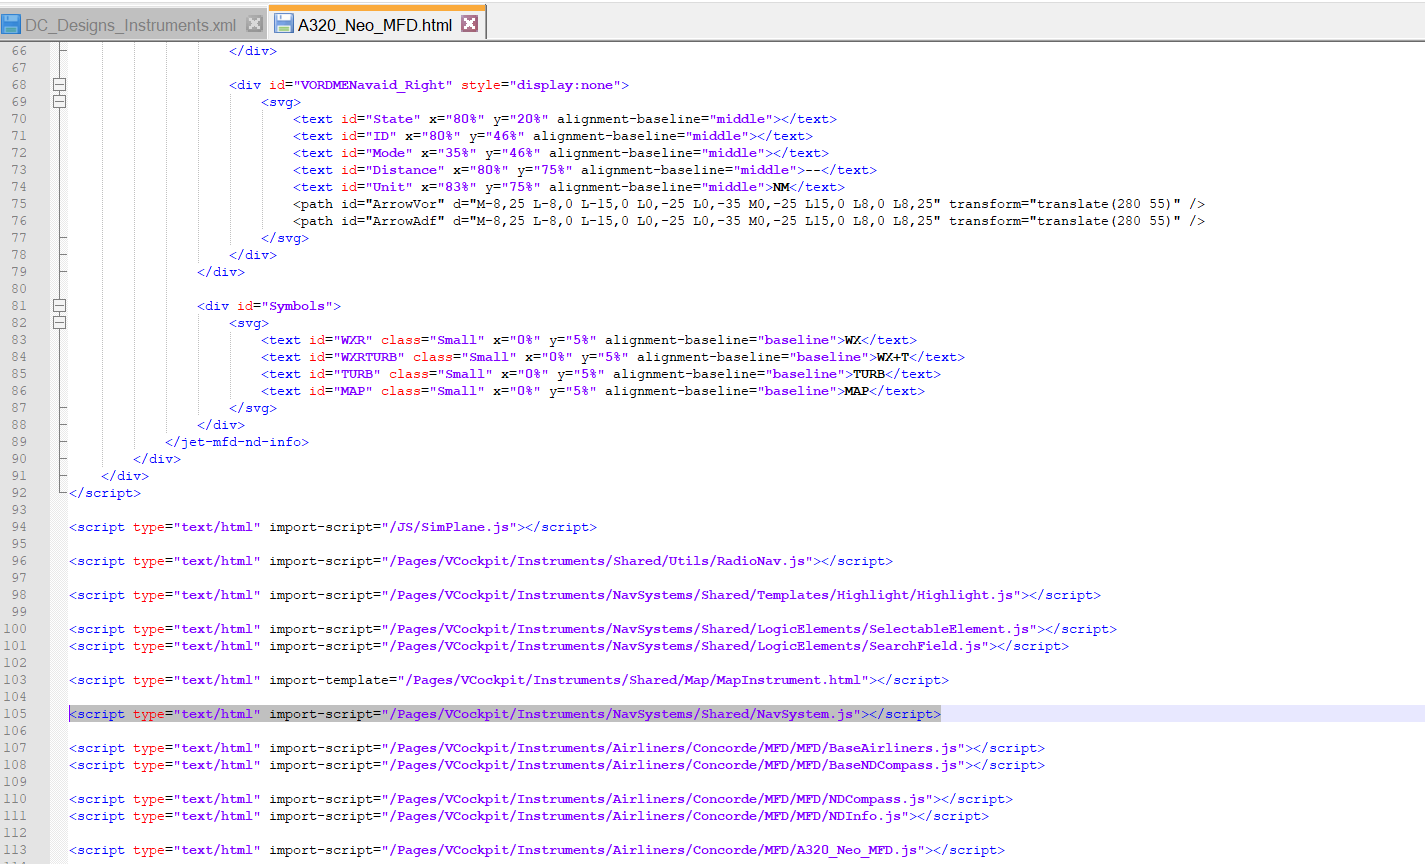Fold the svg block at line 82
This screenshot has height=864, width=1425.
(x=60, y=323)
